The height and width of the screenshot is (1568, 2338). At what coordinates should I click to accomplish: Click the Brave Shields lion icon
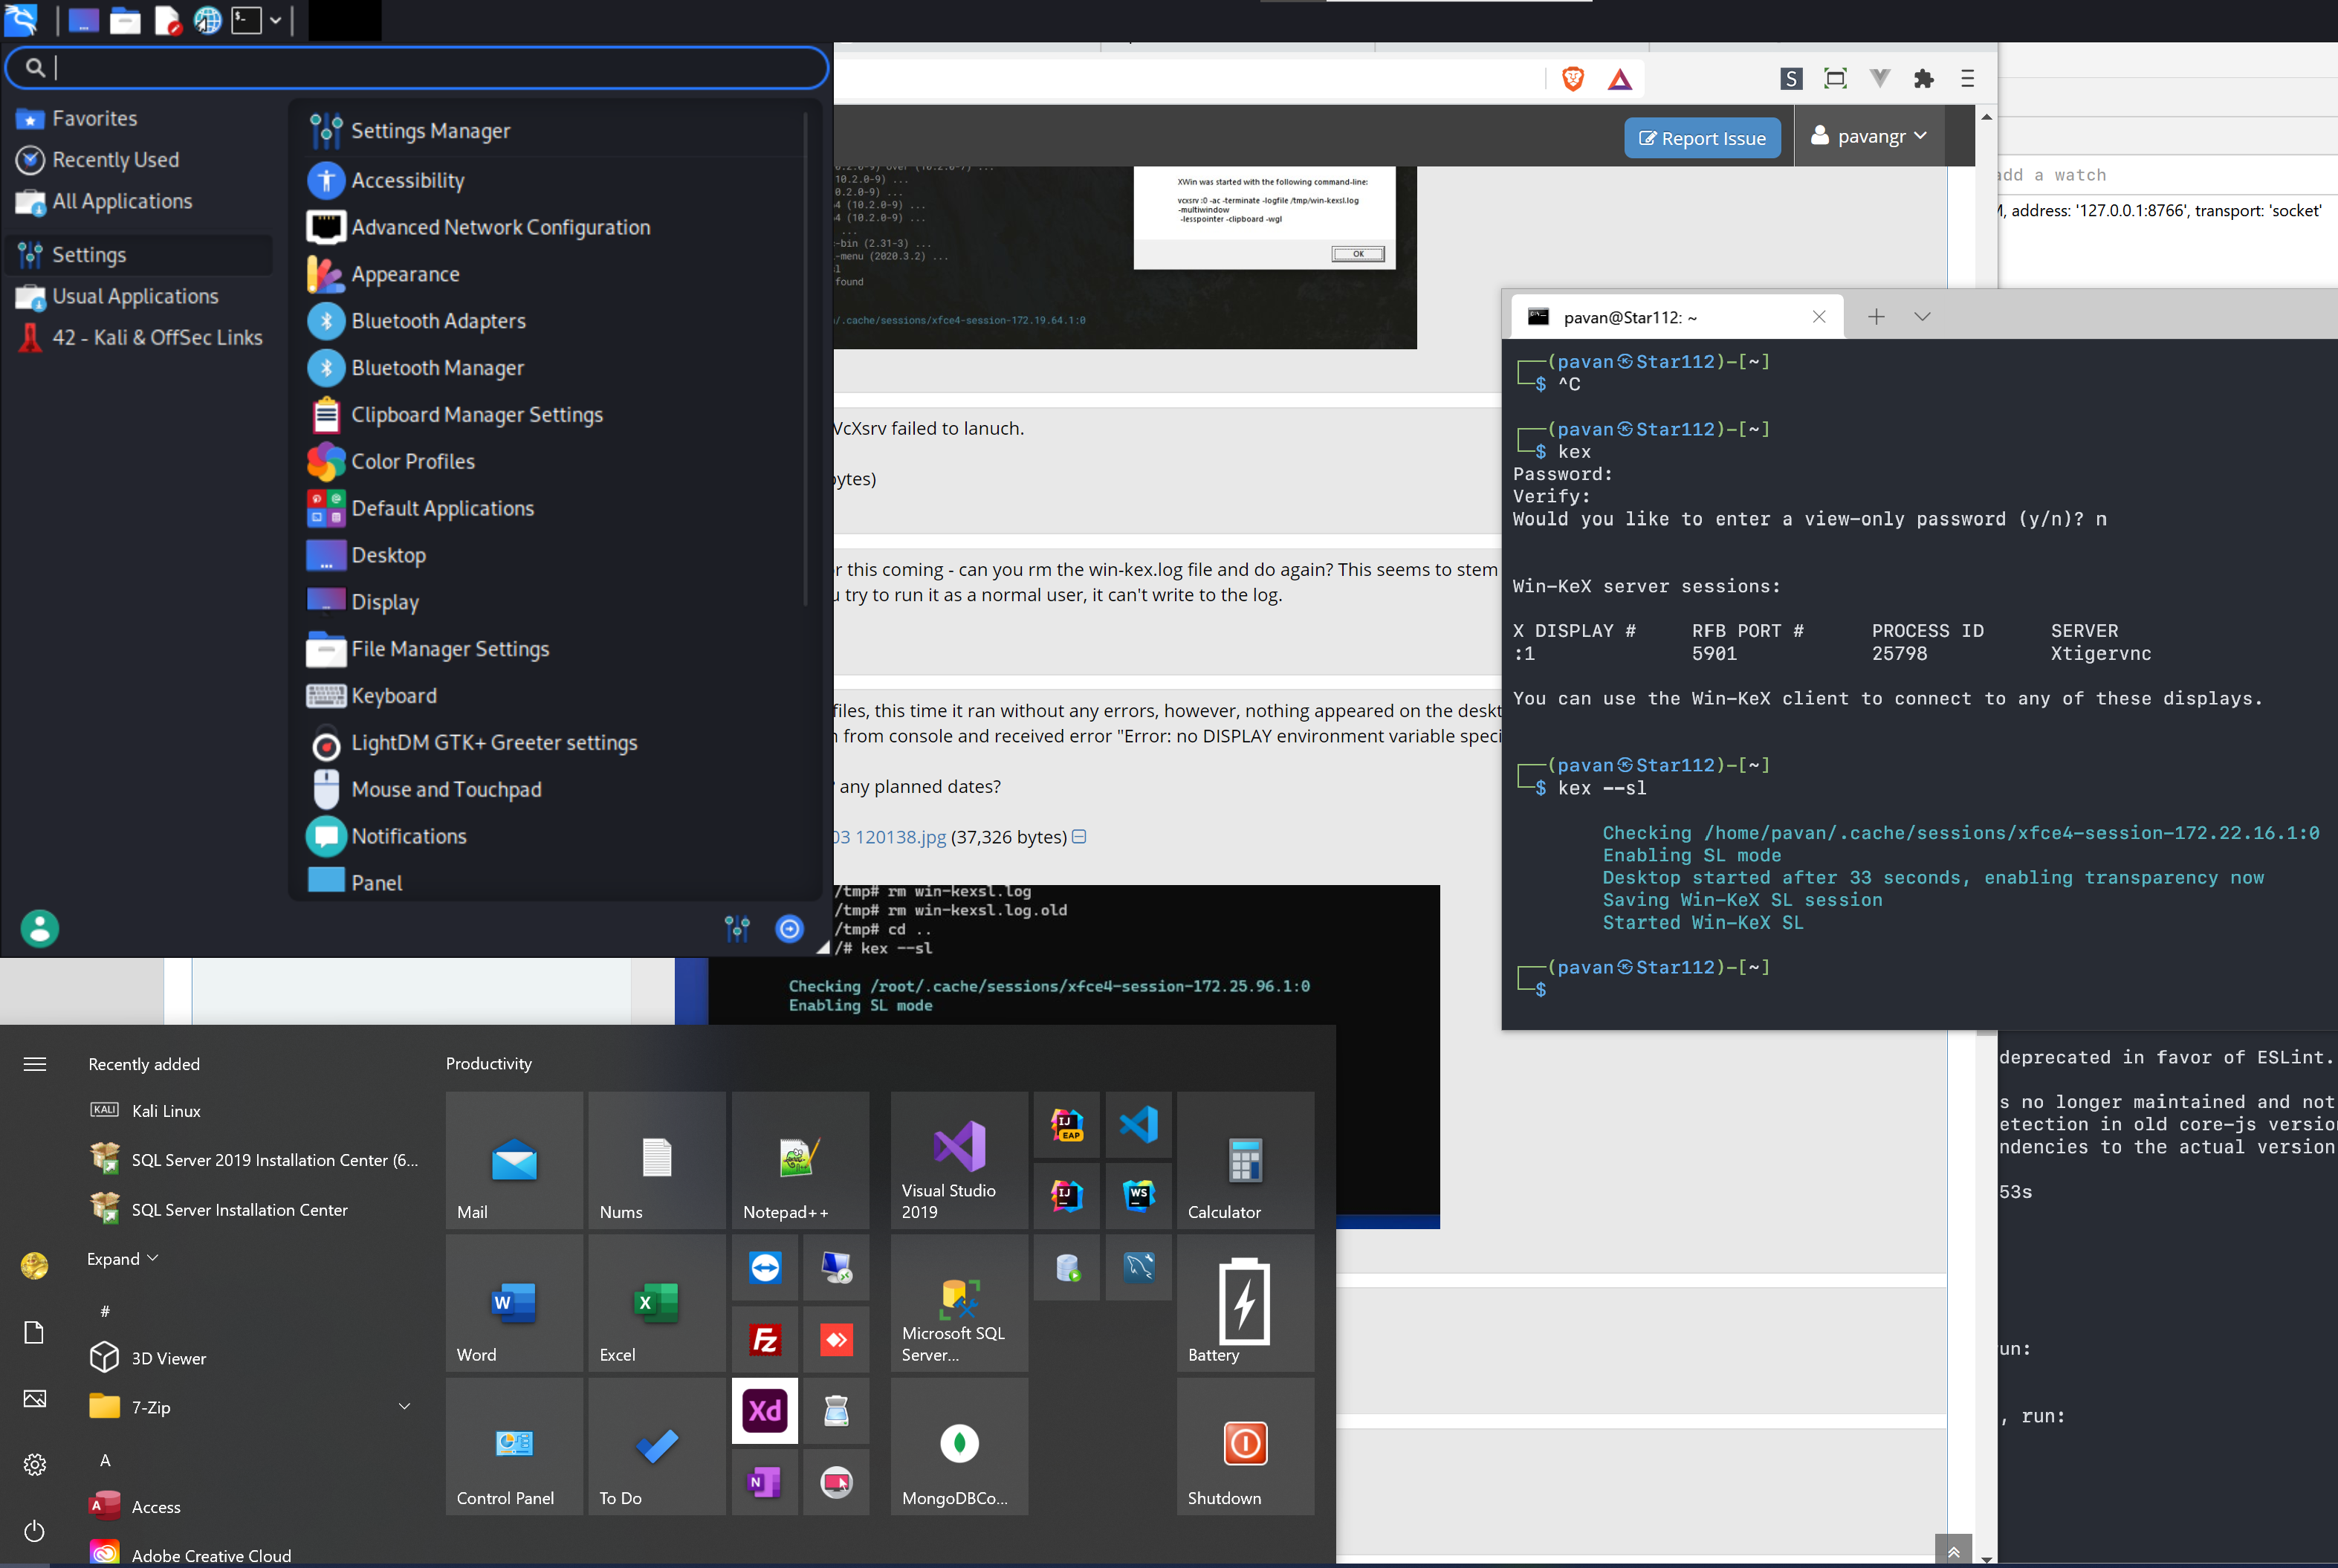point(1572,79)
